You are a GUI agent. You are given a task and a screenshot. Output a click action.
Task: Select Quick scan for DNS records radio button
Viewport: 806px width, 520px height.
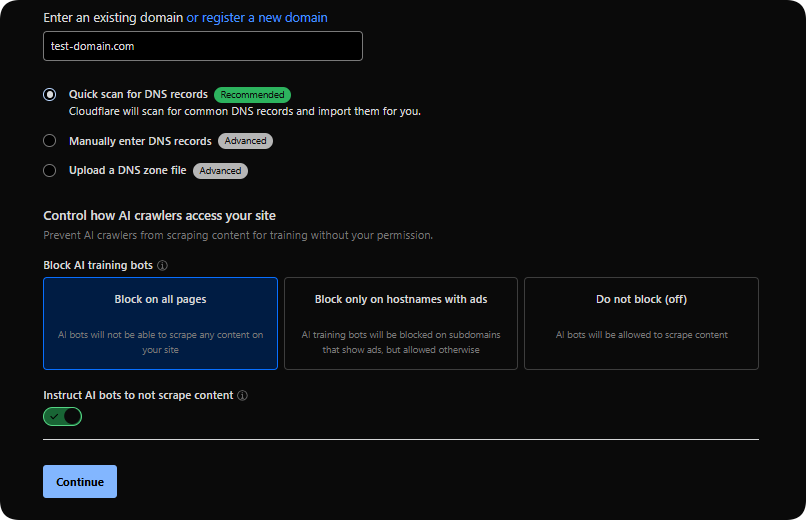[50, 95]
